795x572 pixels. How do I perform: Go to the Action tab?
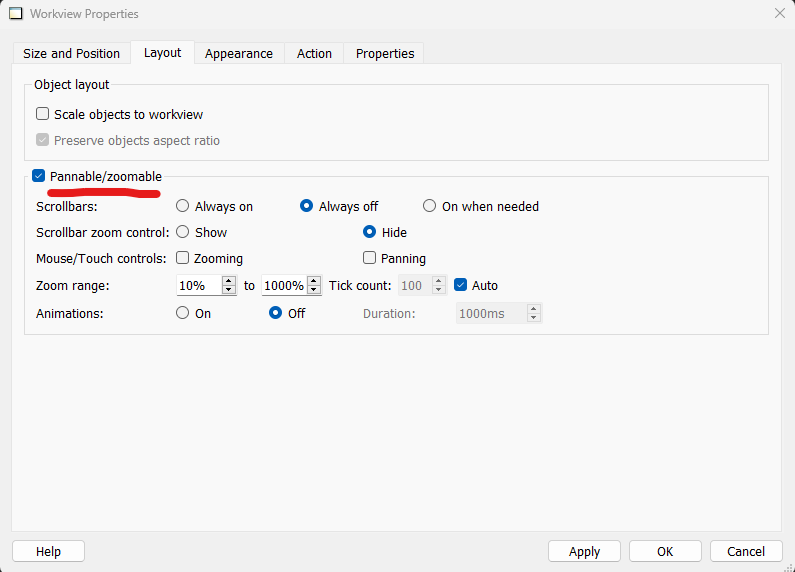314,53
